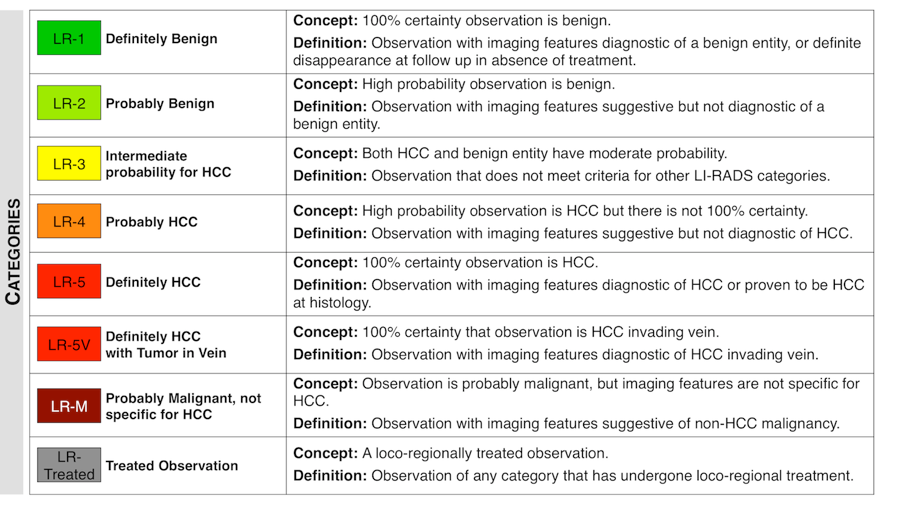This screenshot has height=506, width=900.
Task: Click 'Probably Malignant, not specific for HCC'
Action: tap(183, 406)
